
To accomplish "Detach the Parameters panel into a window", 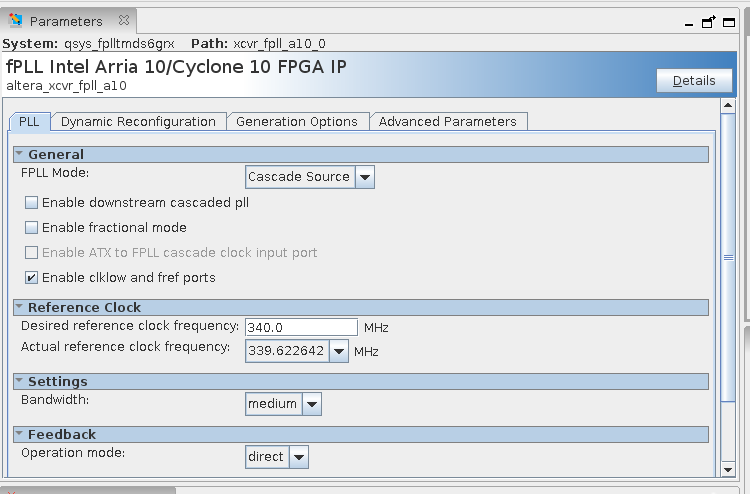I will pyautogui.click(x=709, y=23).
